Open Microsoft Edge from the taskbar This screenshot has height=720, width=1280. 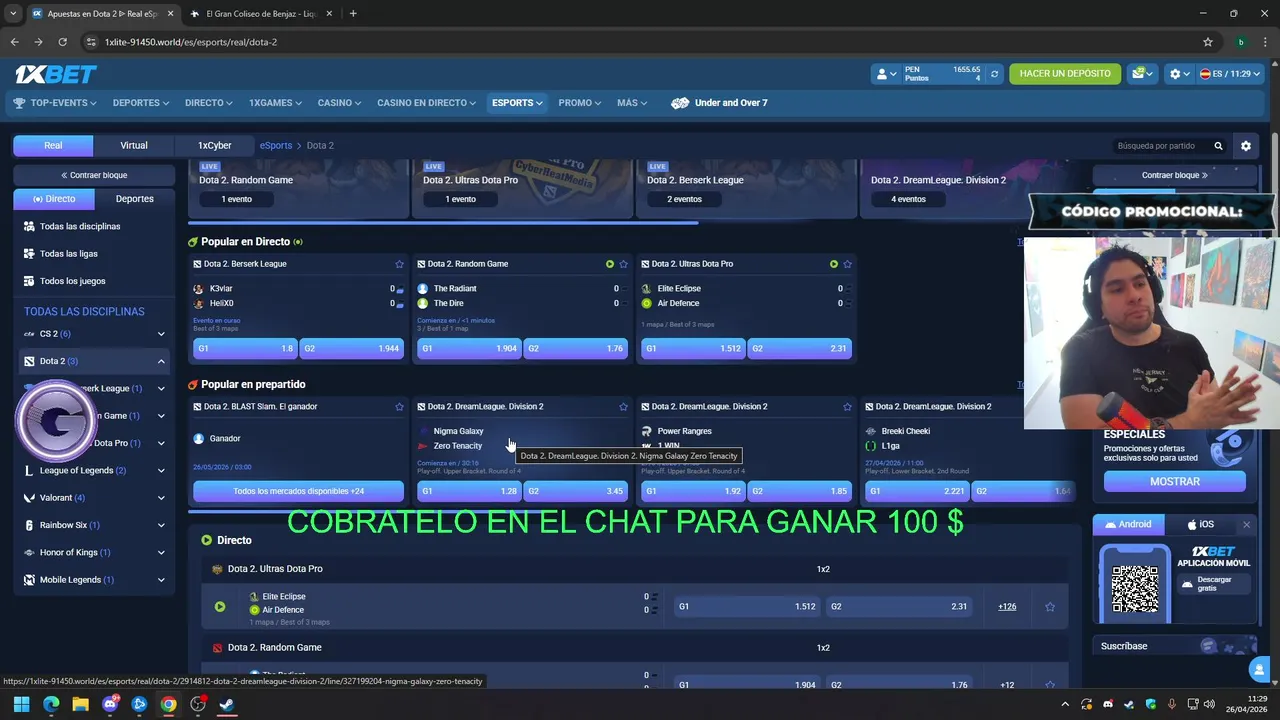point(51,704)
